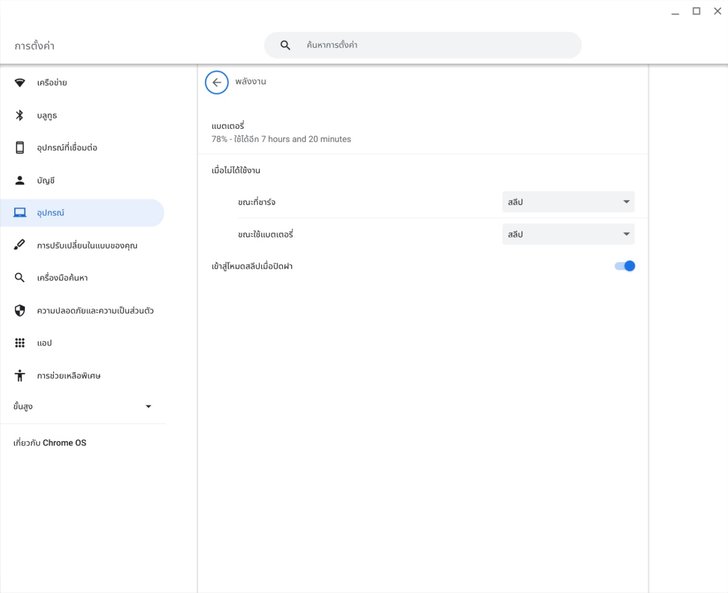Click the แบตเตอรี่ battery heading
This screenshot has width=728, height=593.
[228, 126]
